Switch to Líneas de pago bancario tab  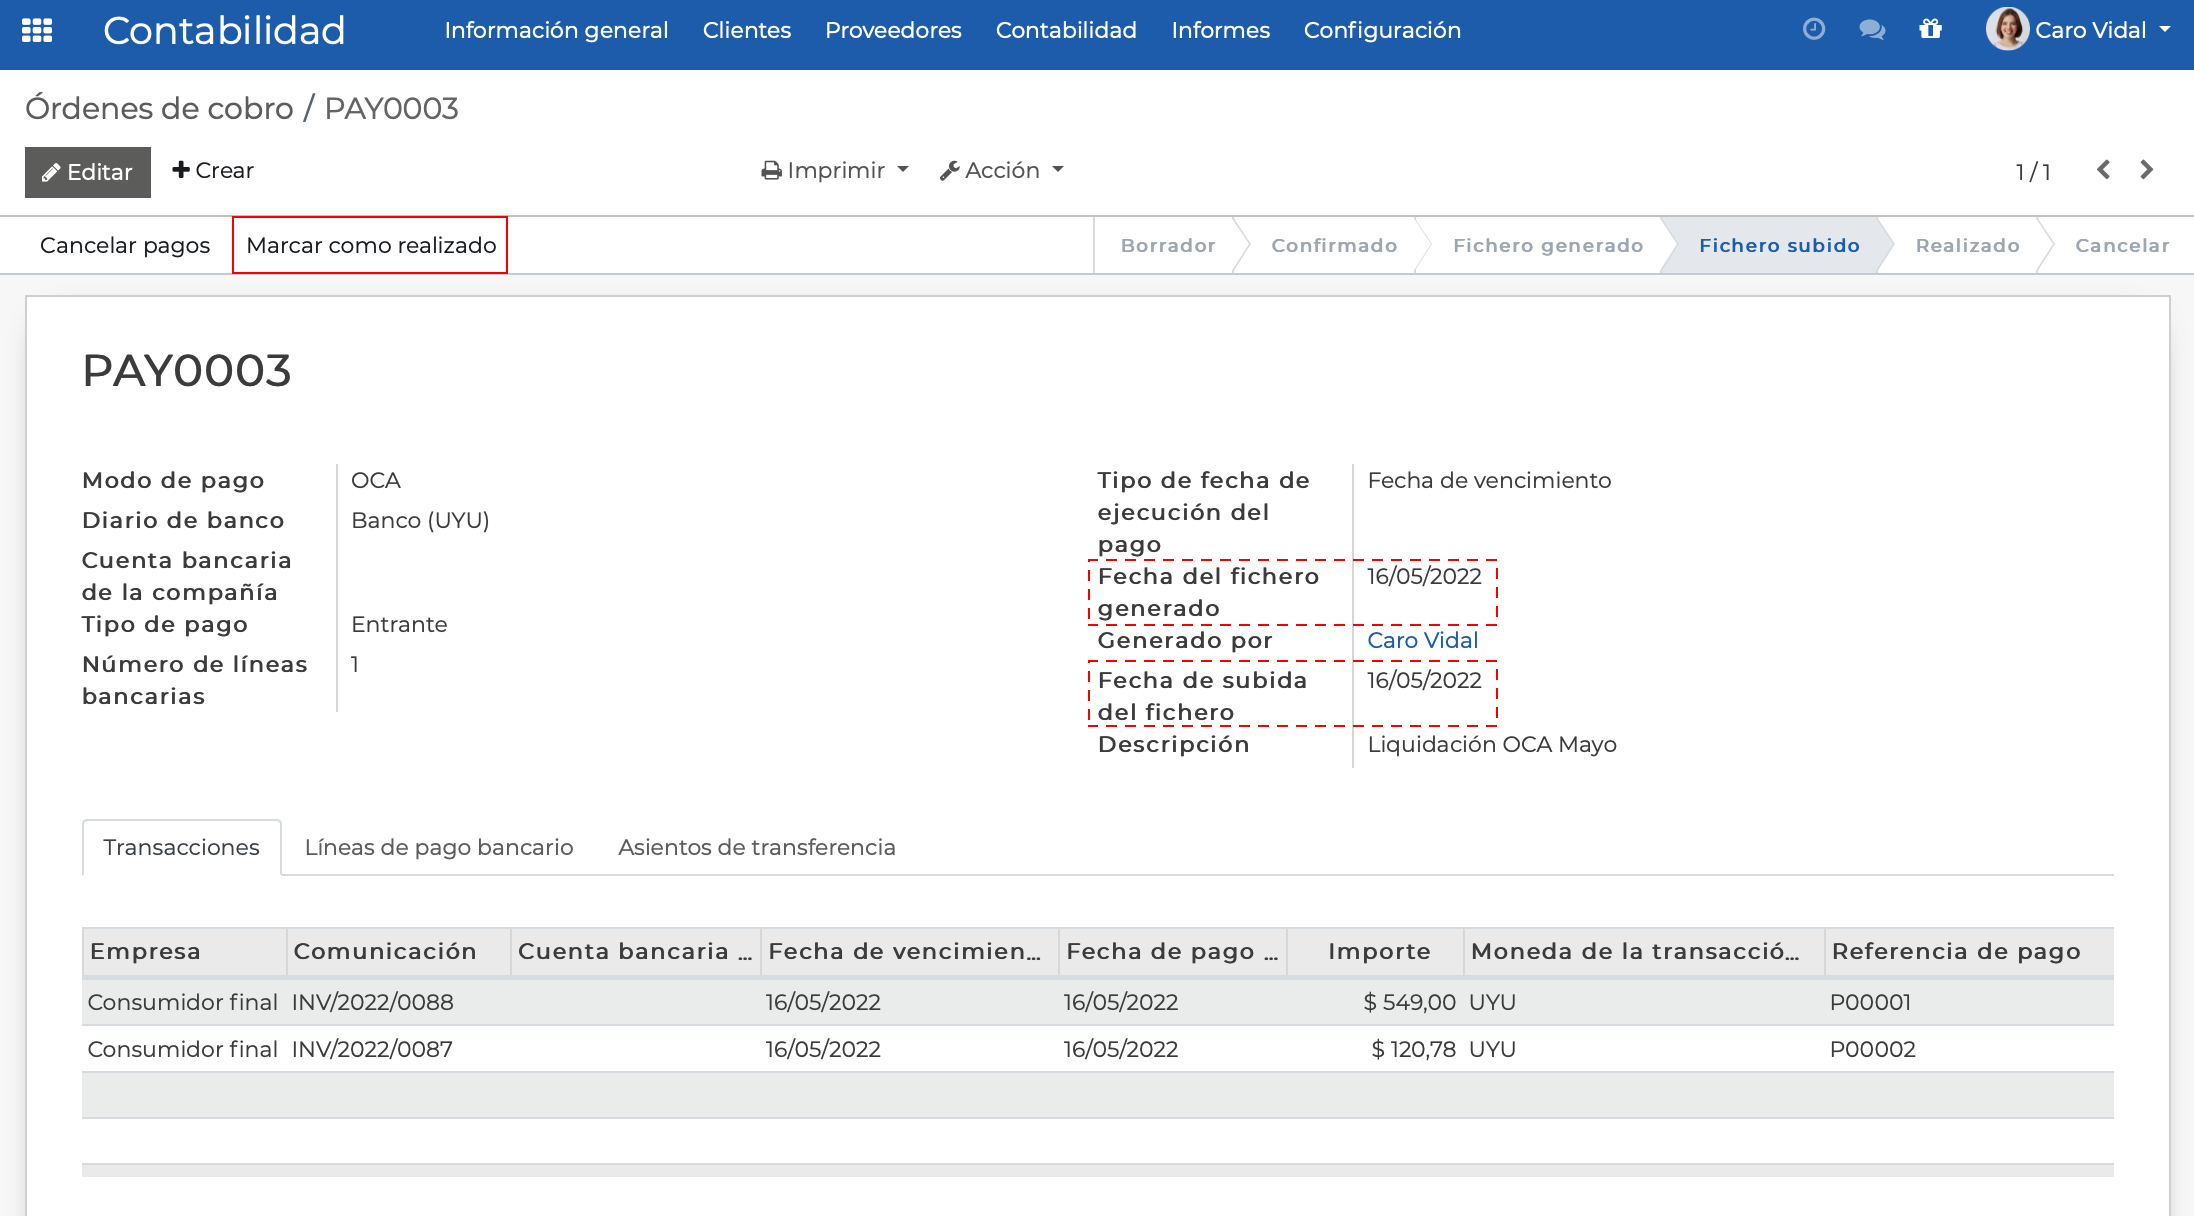[437, 847]
